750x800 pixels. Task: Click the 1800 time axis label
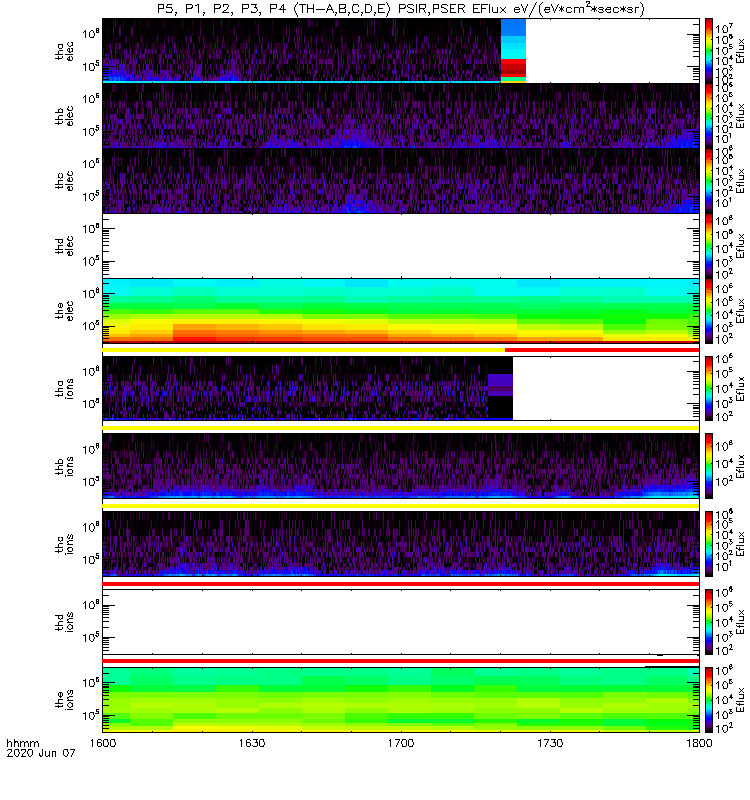click(699, 743)
